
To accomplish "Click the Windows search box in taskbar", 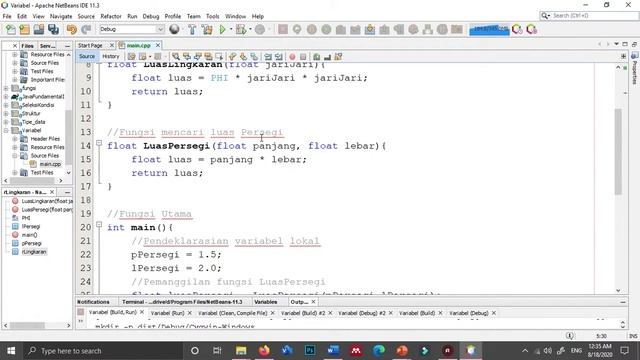I will (104, 351).
